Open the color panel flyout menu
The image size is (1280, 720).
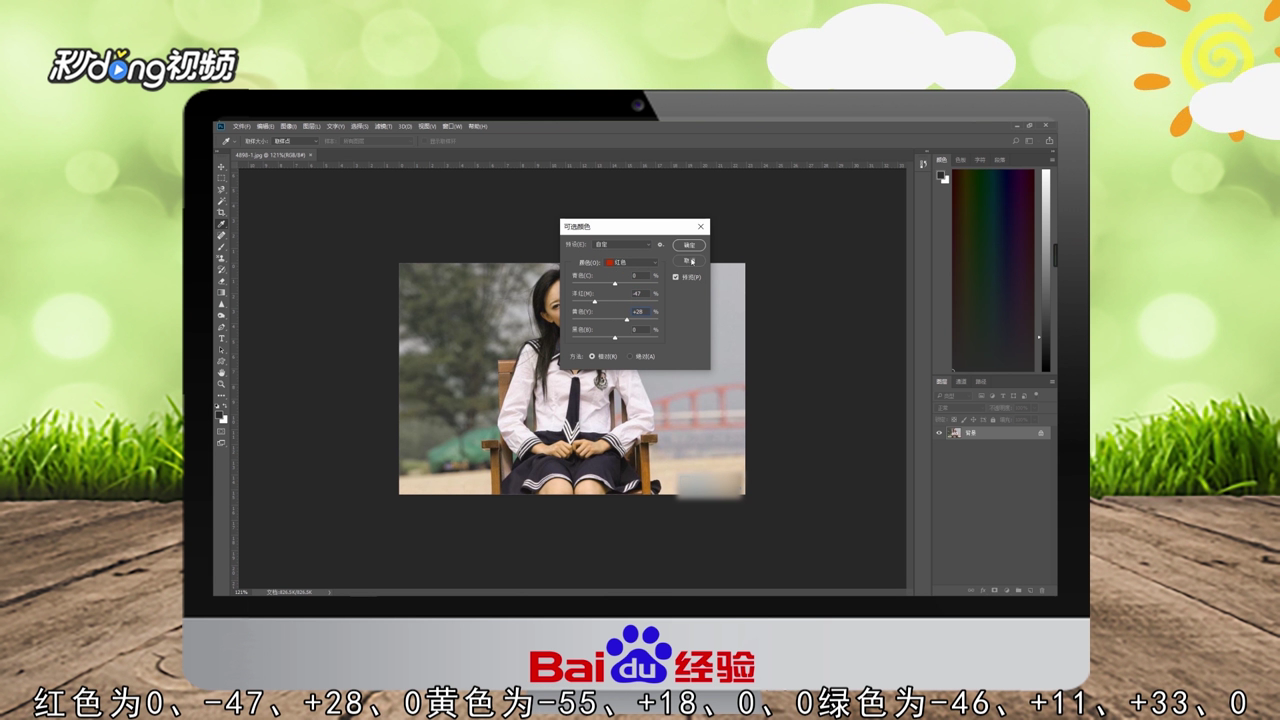tap(1052, 160)
